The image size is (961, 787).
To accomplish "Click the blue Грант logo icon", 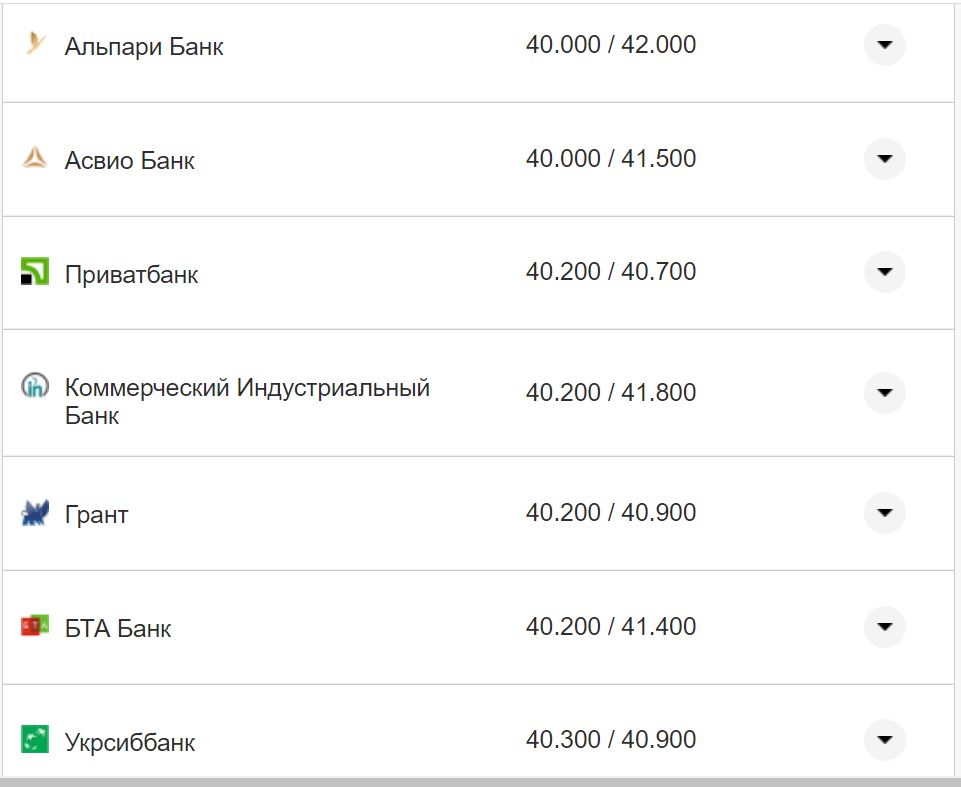I will (x=35, y=514).
